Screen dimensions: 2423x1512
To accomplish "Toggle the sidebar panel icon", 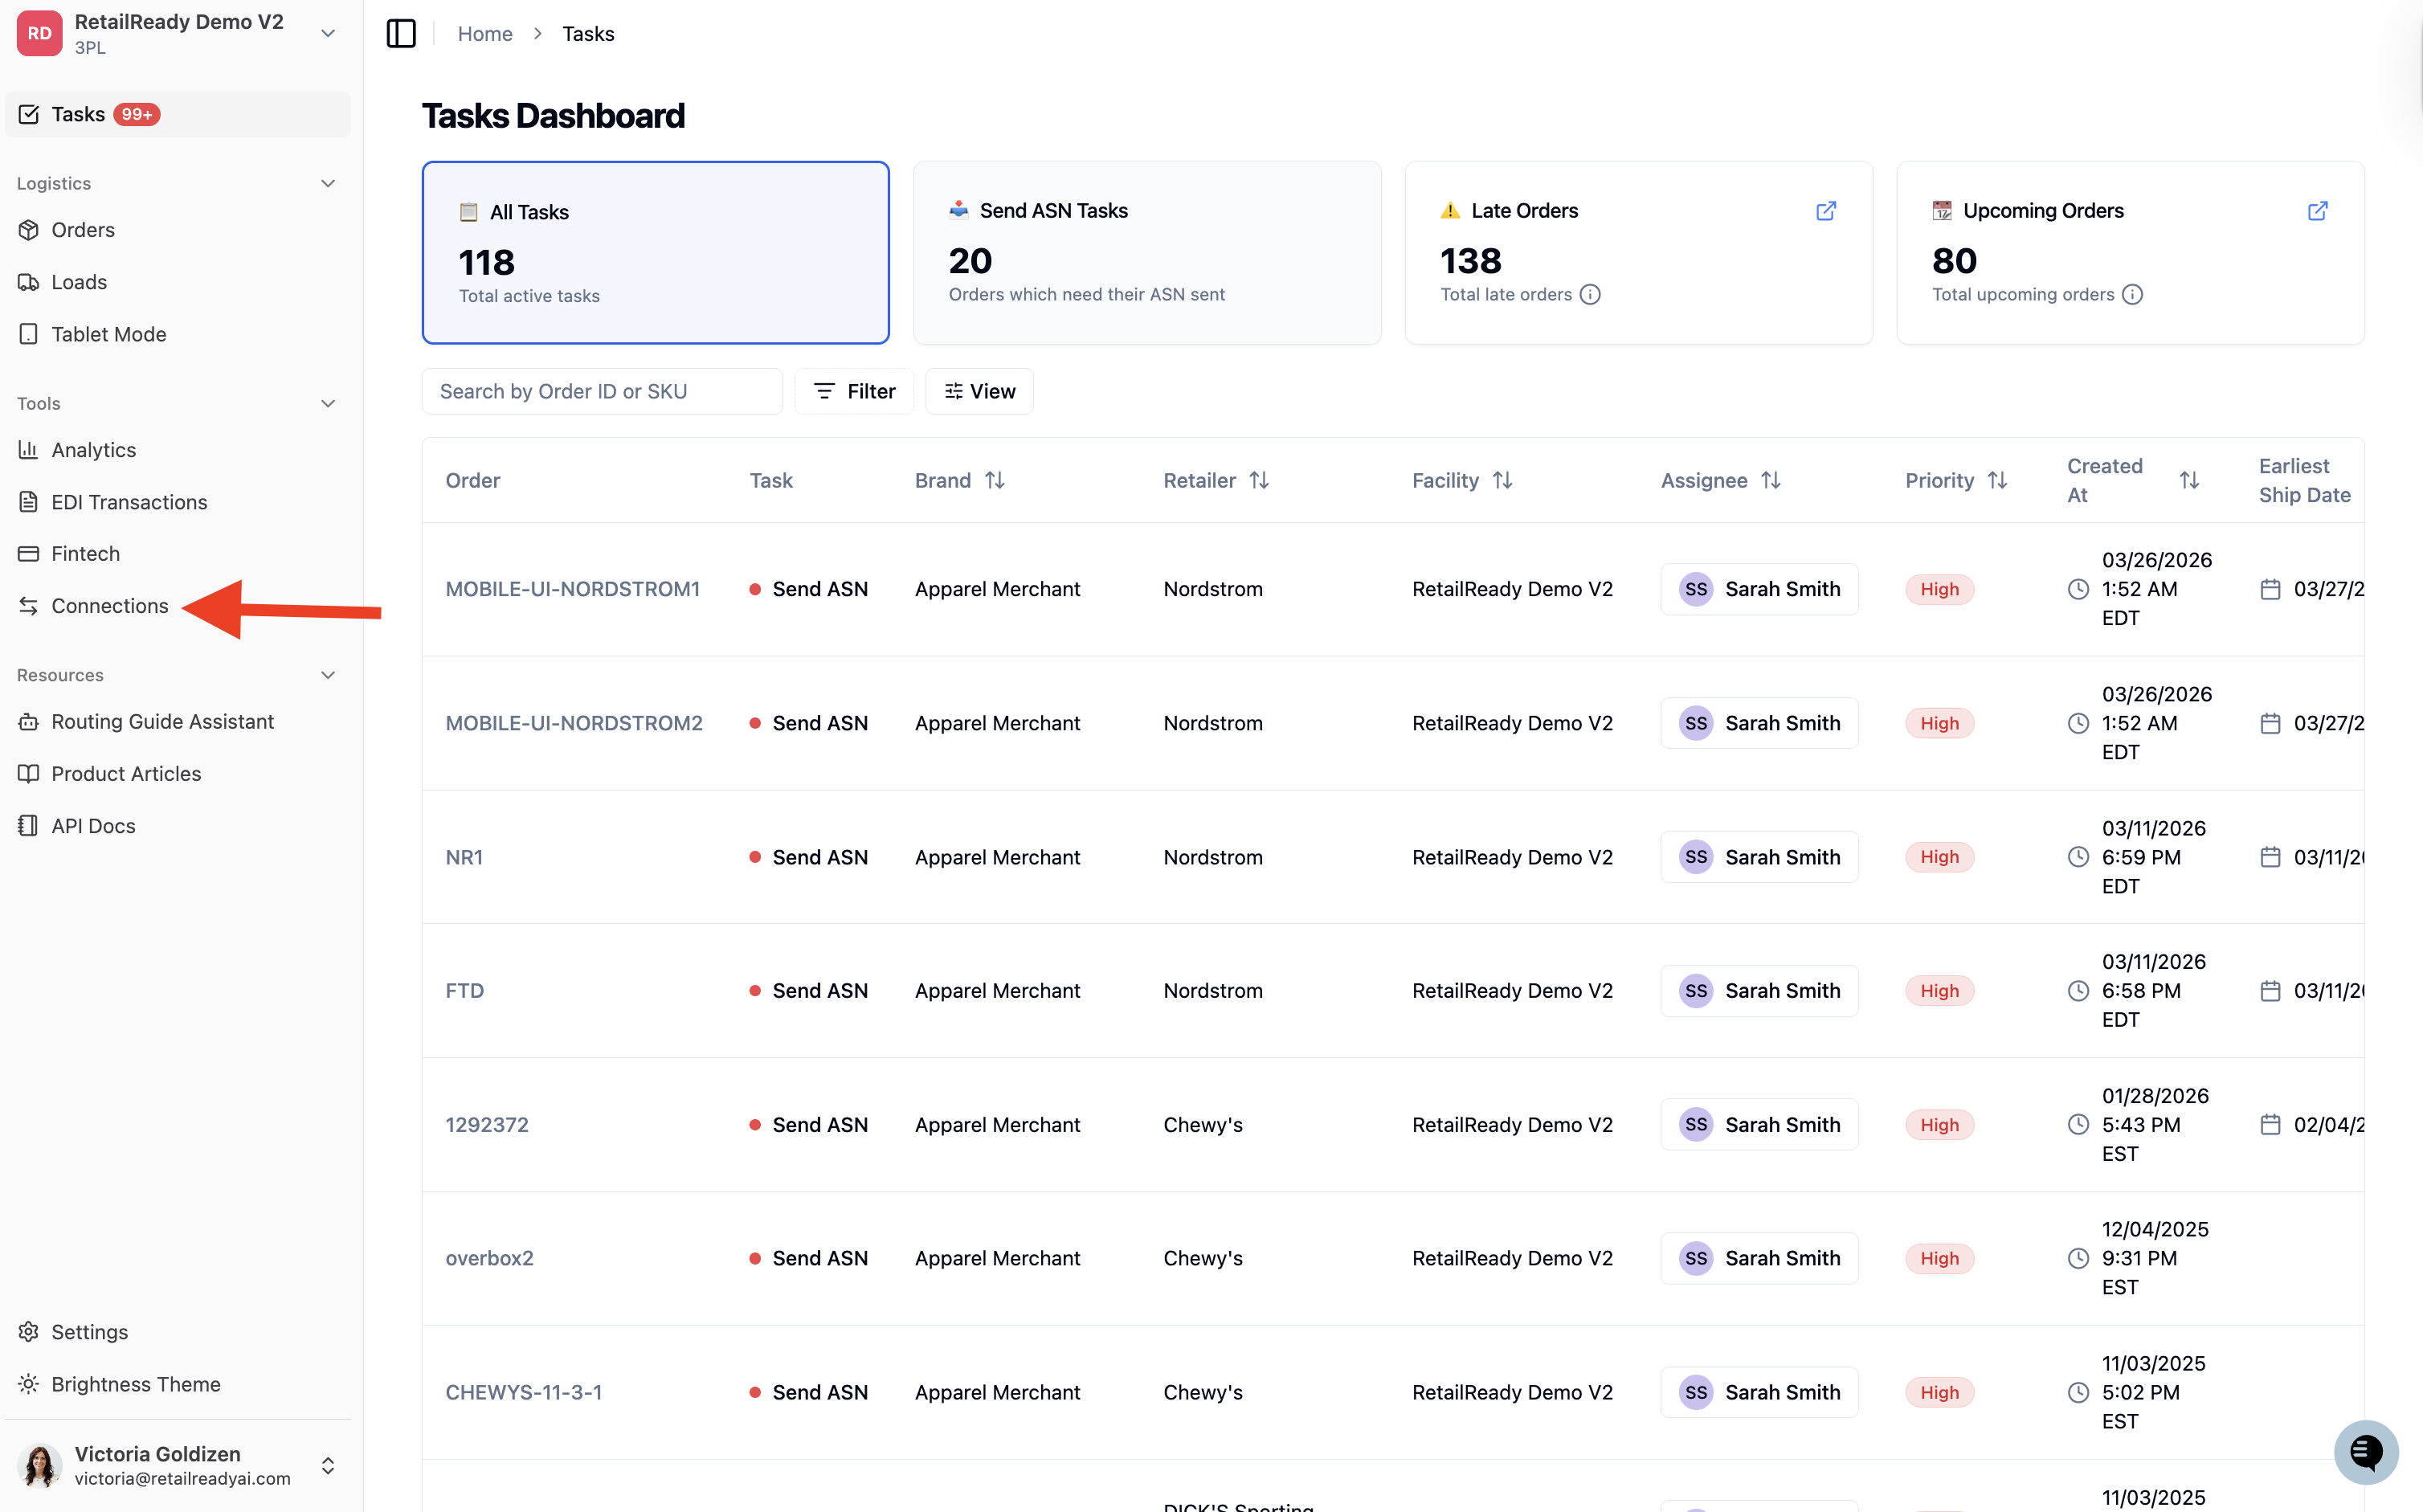I will click(401, 33).
